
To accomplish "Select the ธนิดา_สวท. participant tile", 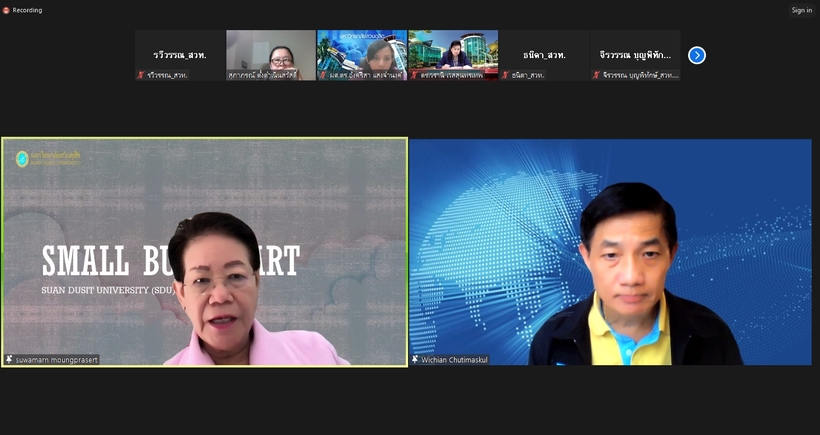I will coord(544,55).
